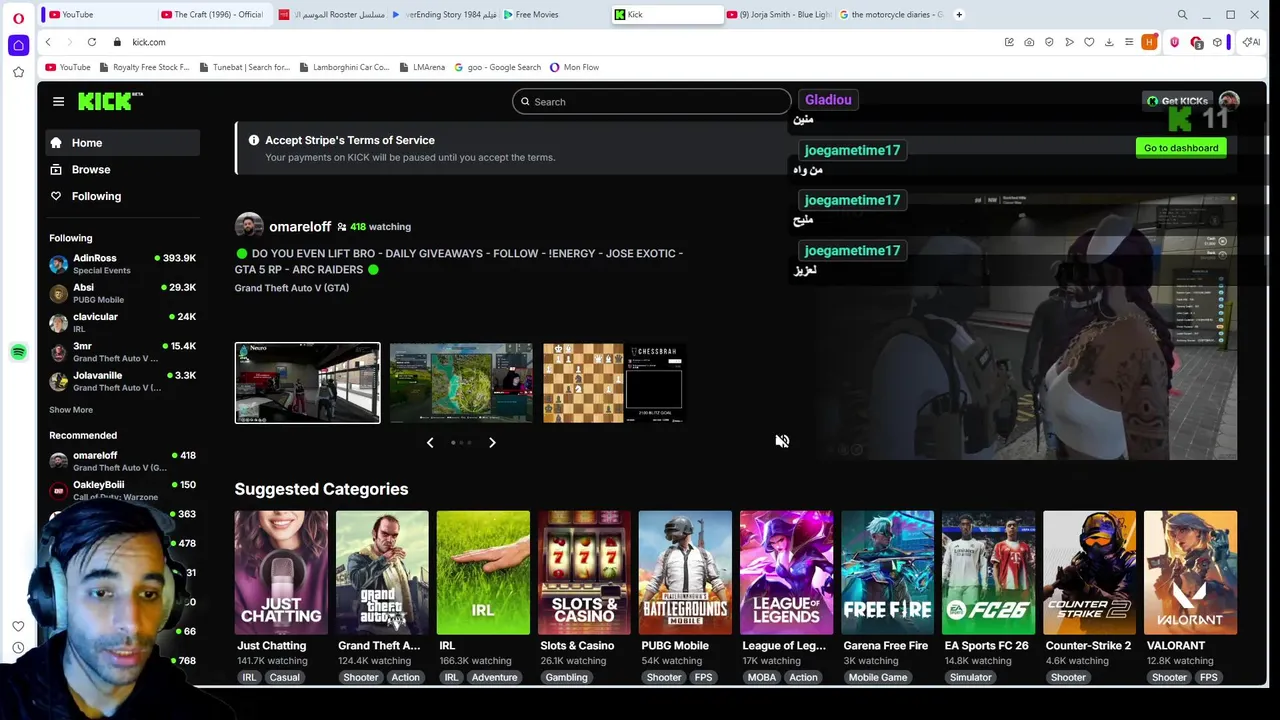Open clavicular channel in Following

point(122,322)
